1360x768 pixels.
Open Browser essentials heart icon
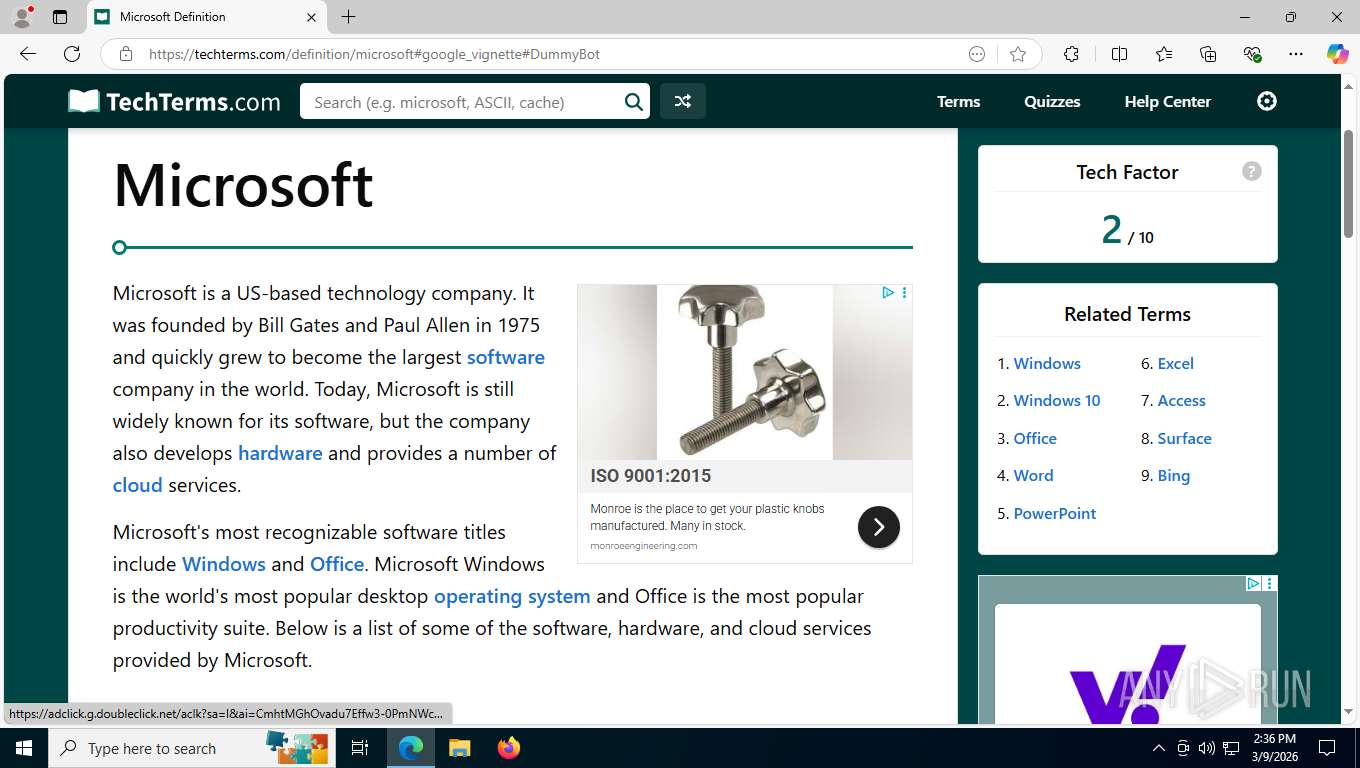pos(1252,54)
